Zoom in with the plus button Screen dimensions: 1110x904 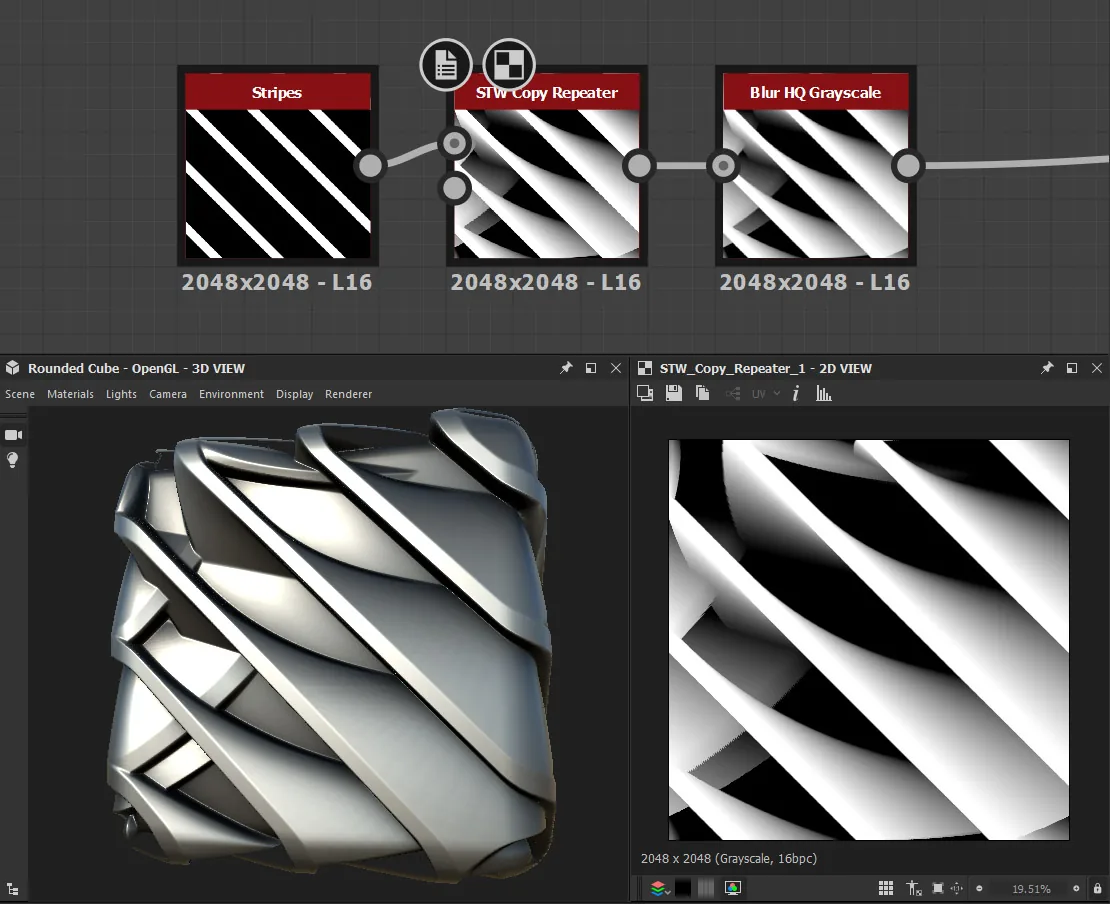coord(1076,888)
